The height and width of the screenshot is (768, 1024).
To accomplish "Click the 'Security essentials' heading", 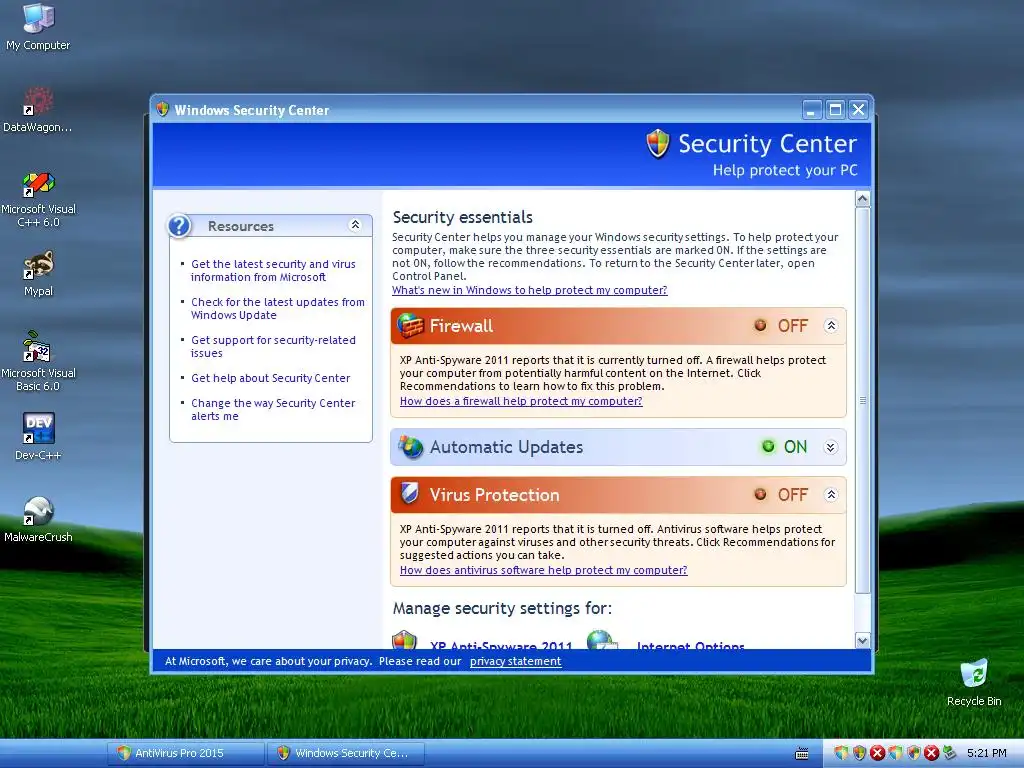I will [x=462, y=217].
